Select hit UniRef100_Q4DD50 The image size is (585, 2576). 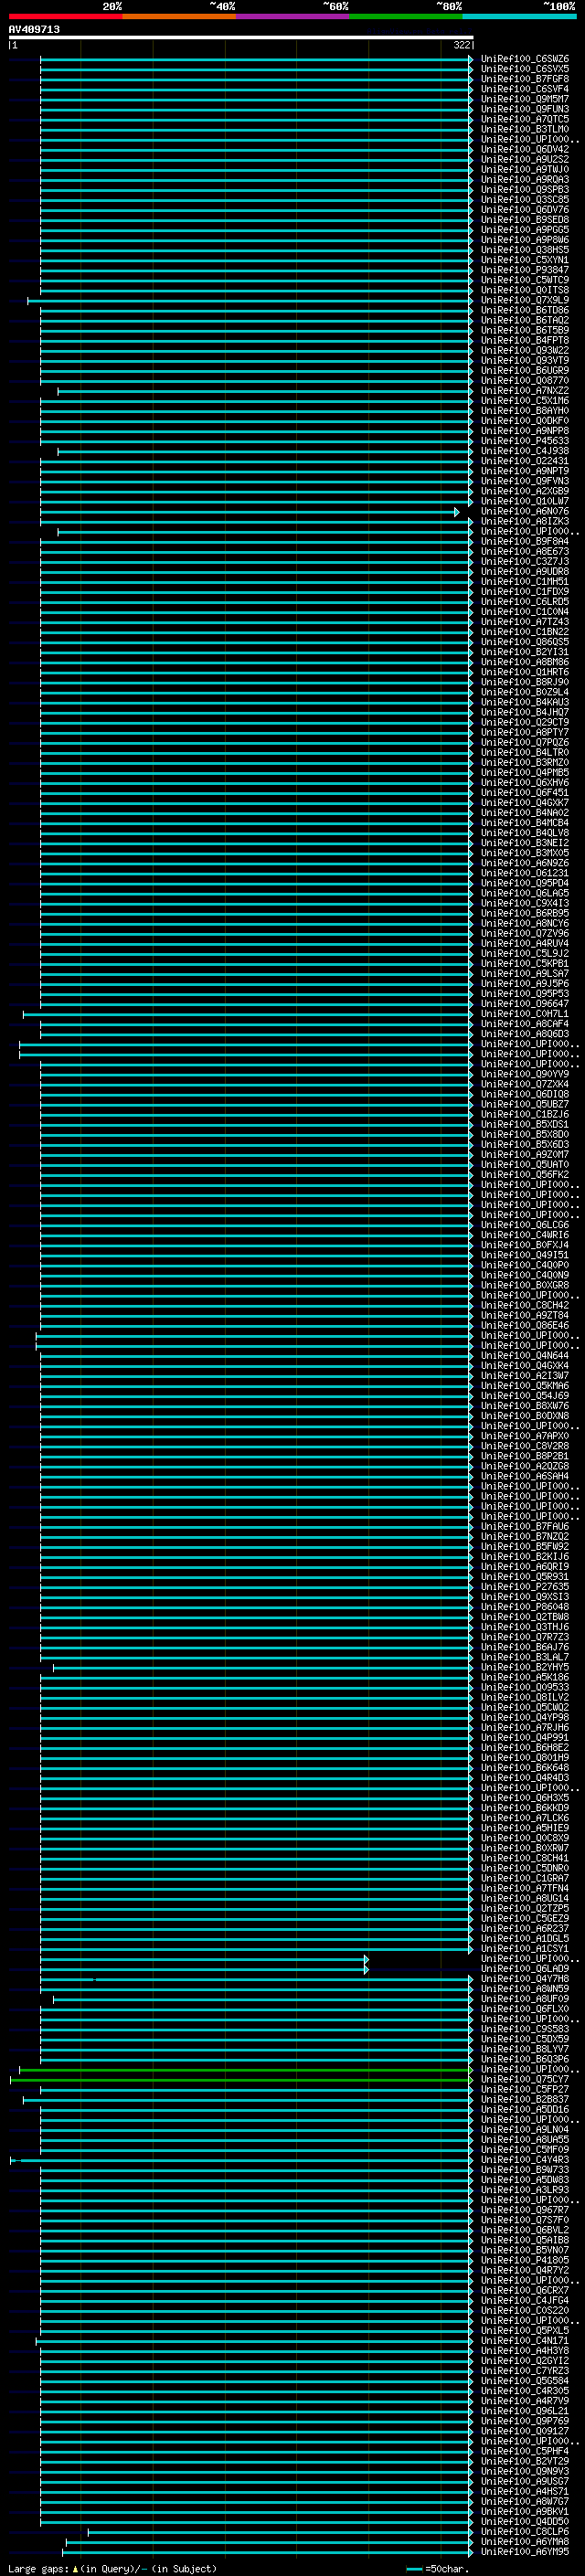point(524,2521)
